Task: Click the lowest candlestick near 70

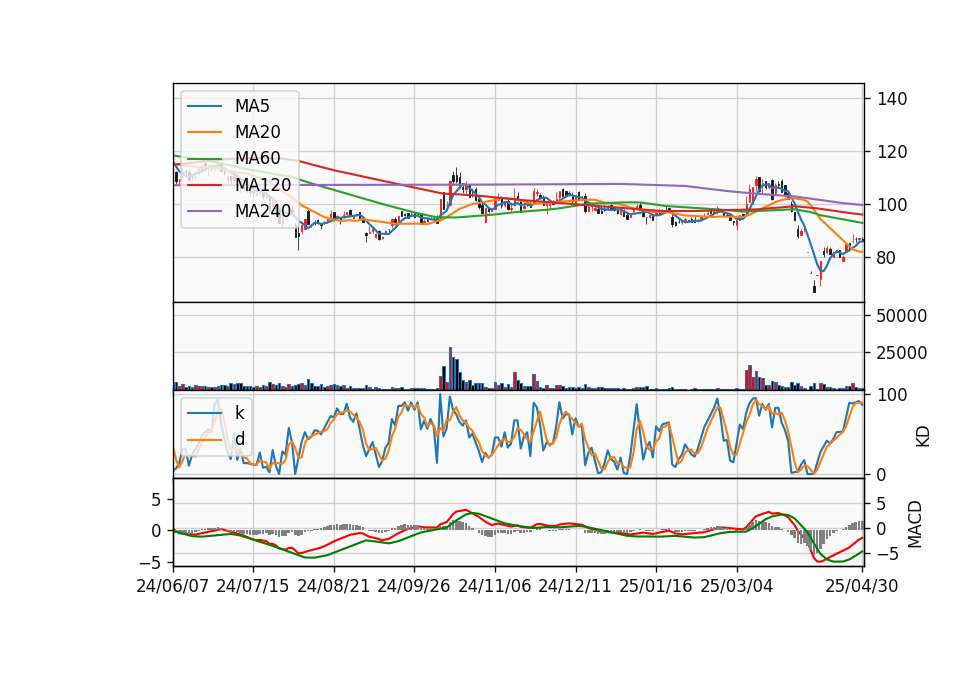Action: (814, 287)
